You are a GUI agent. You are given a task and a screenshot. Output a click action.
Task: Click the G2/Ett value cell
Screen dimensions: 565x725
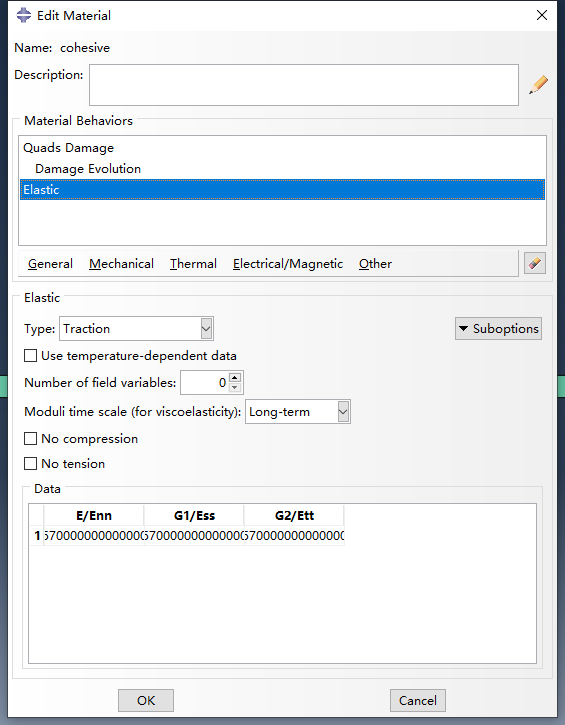294,536
